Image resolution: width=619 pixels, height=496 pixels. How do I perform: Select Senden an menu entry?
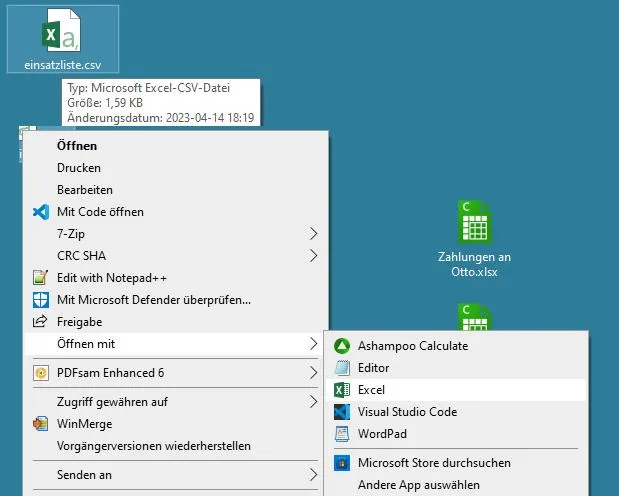[176, 475]
